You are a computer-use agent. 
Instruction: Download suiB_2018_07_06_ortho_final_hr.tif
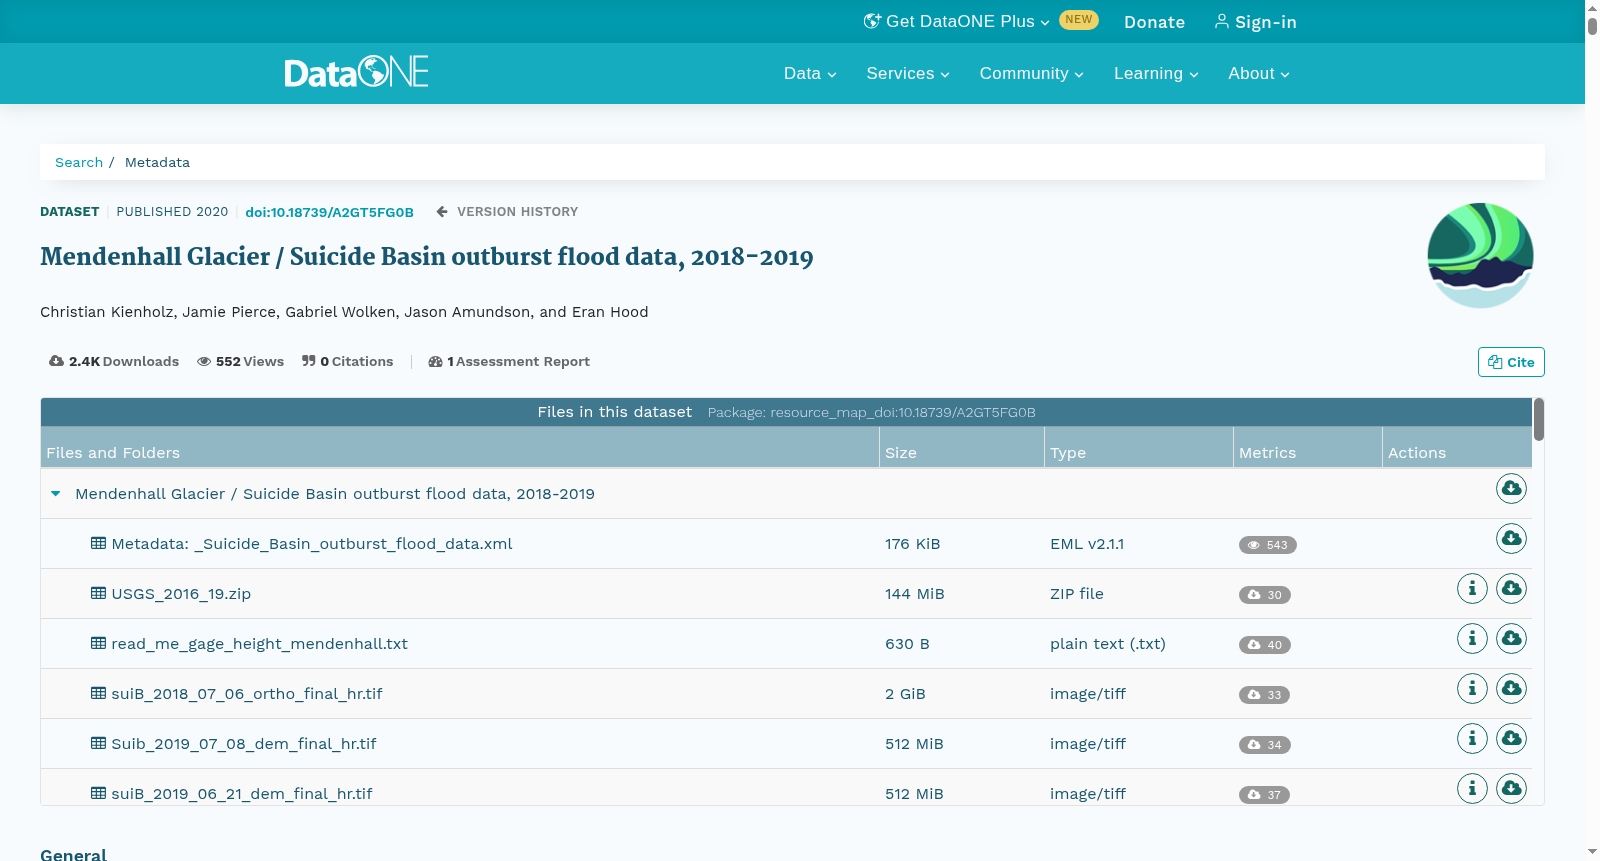(x=1511, y=689)
